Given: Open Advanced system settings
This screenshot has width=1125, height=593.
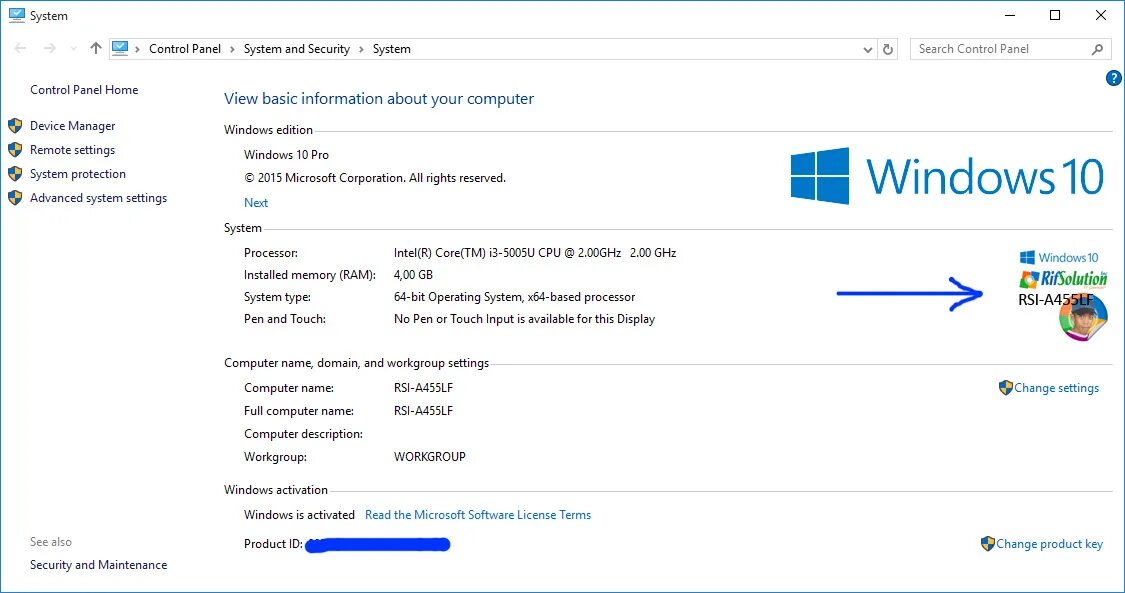Looking at the screenshot, I should pos(98,198).
